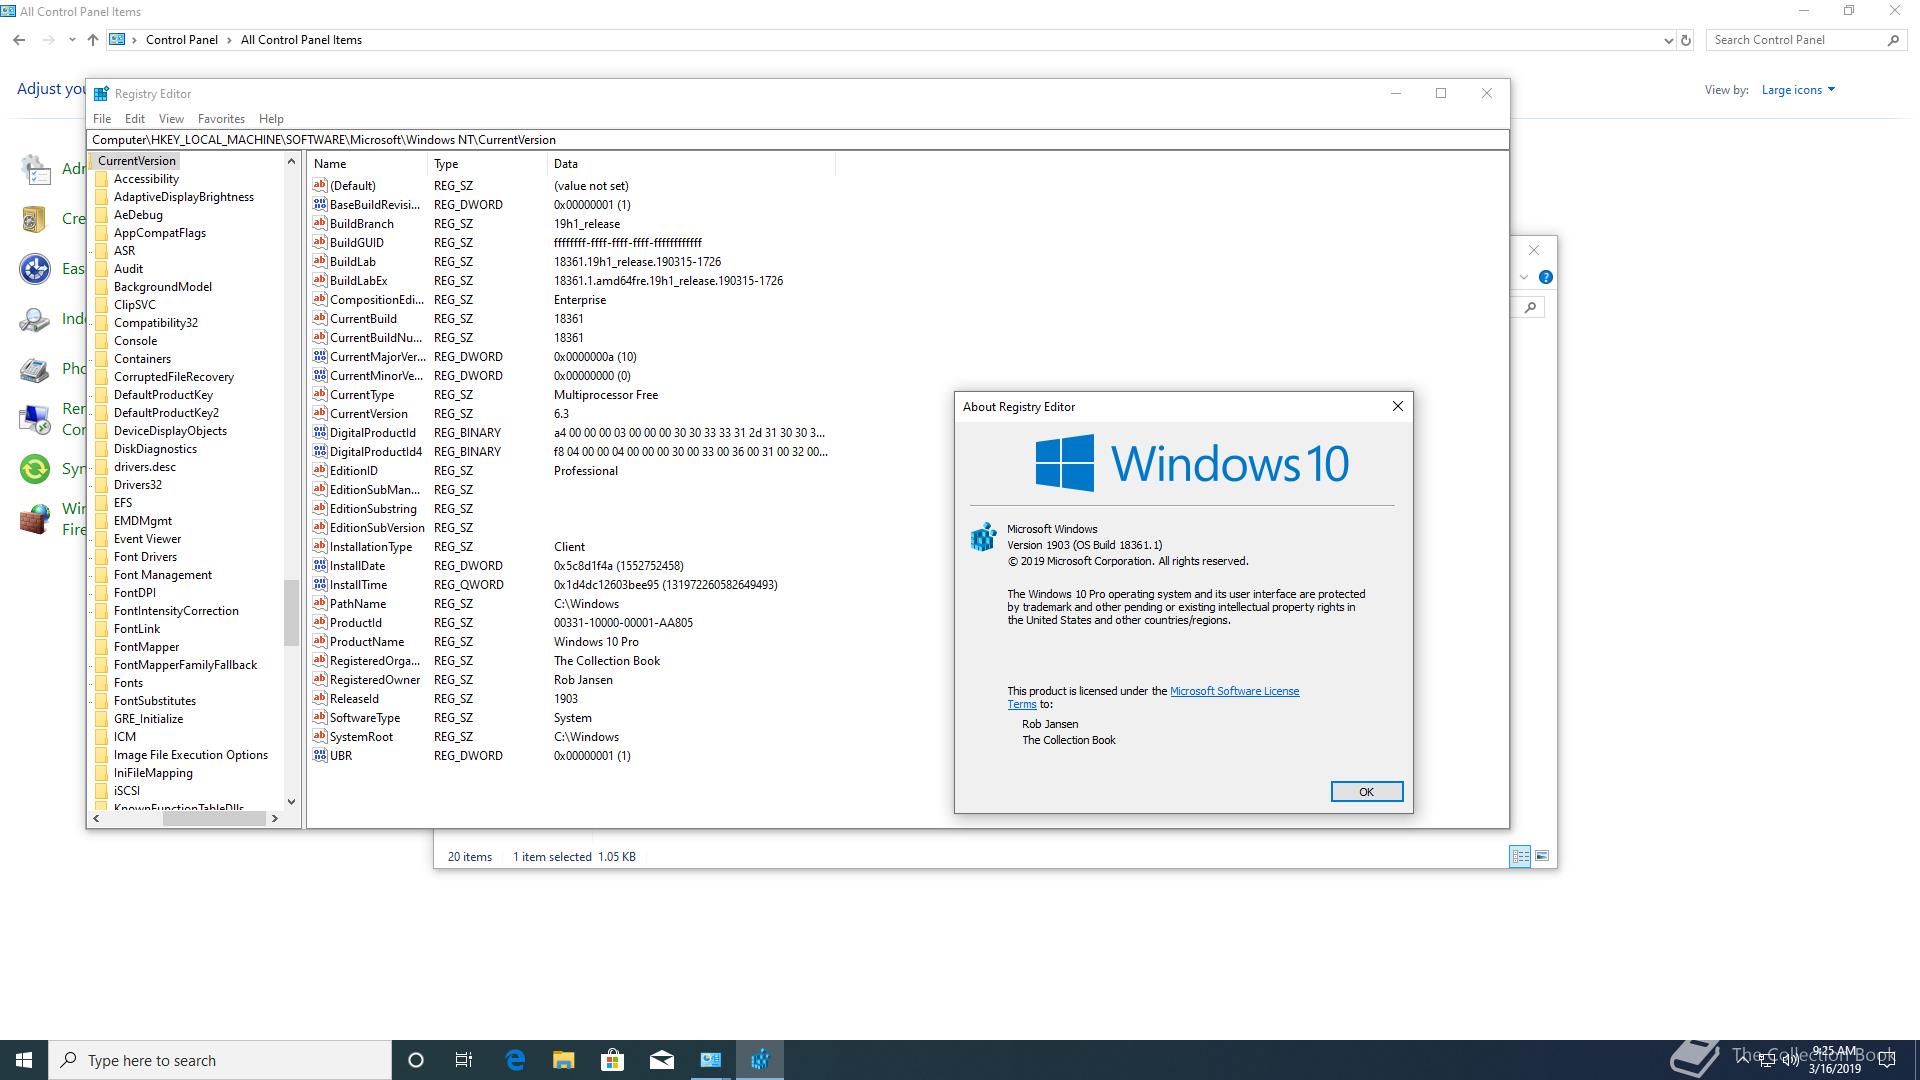Click the tree horizontal scroll right arrow

[274, 818]
